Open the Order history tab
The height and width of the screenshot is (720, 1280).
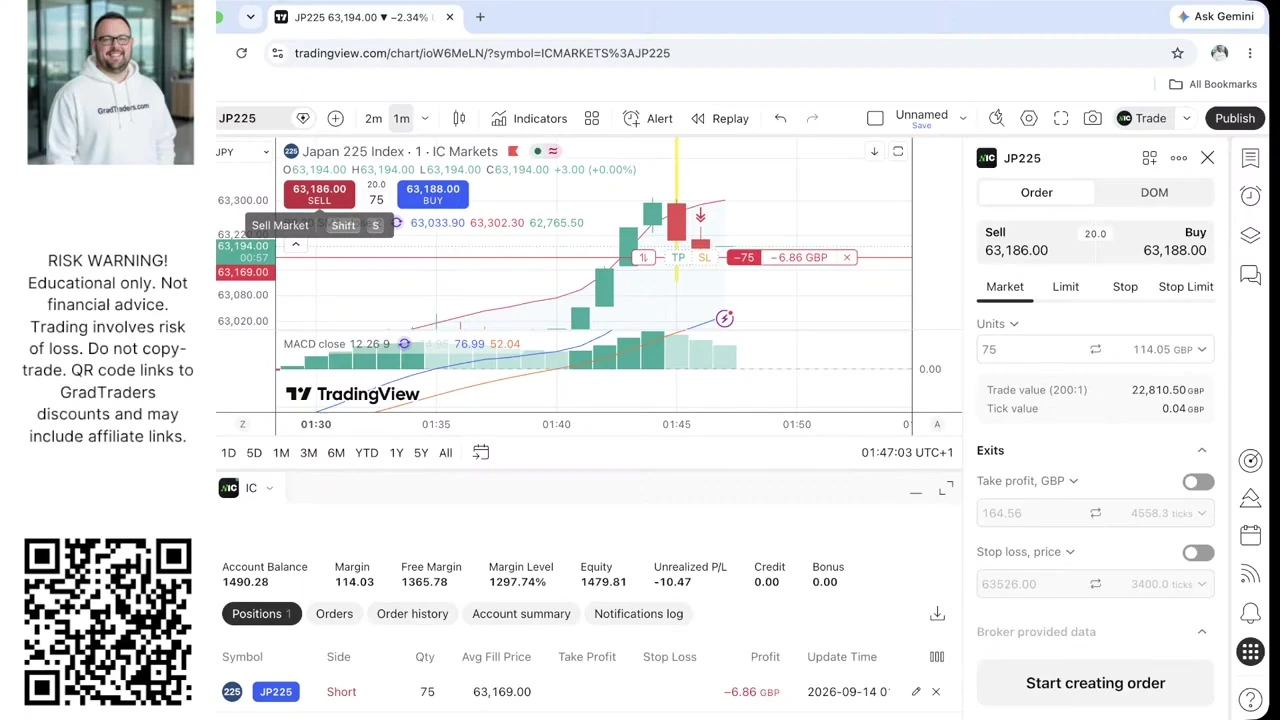coord(413,614)
